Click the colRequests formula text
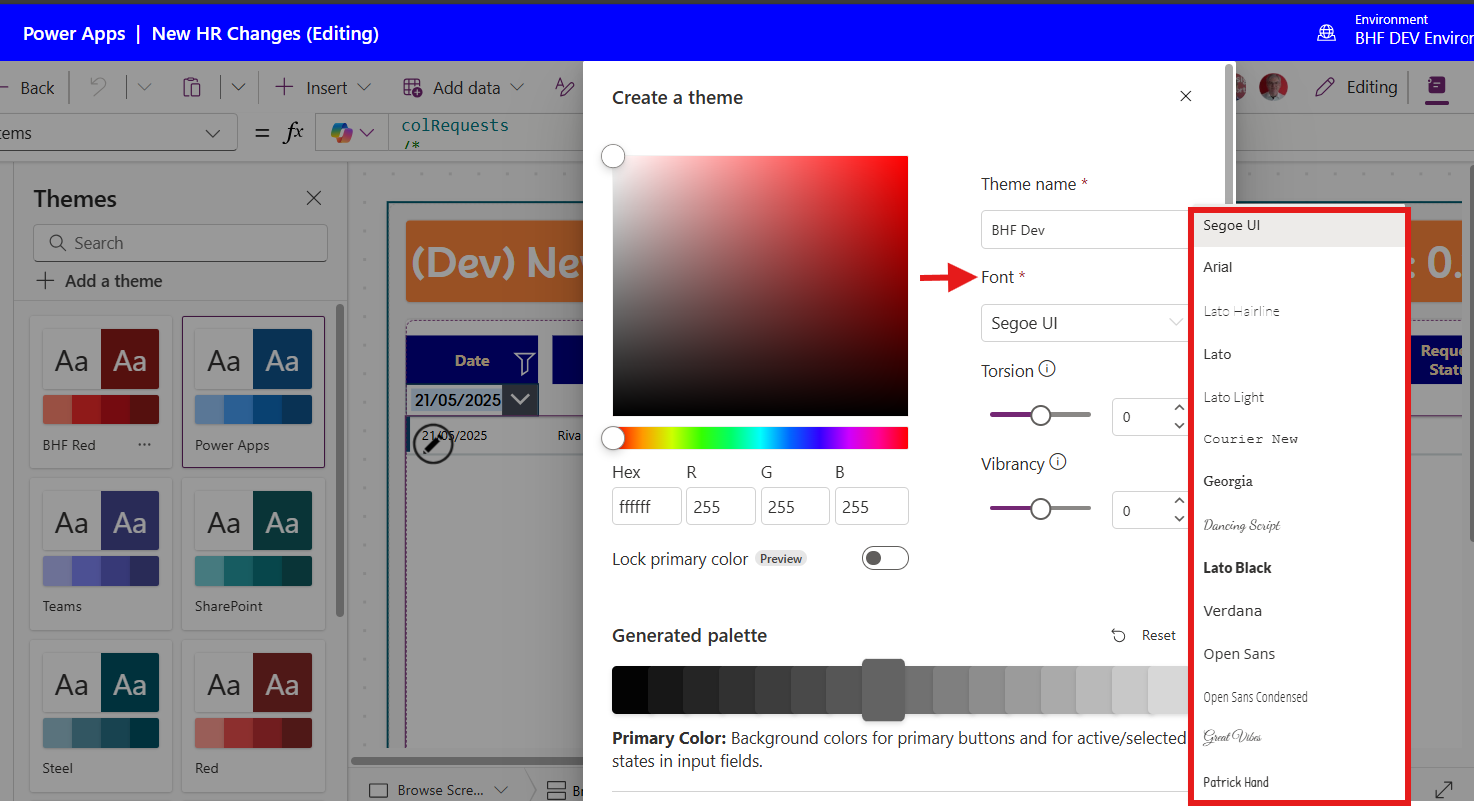 [x=455, y=126]
